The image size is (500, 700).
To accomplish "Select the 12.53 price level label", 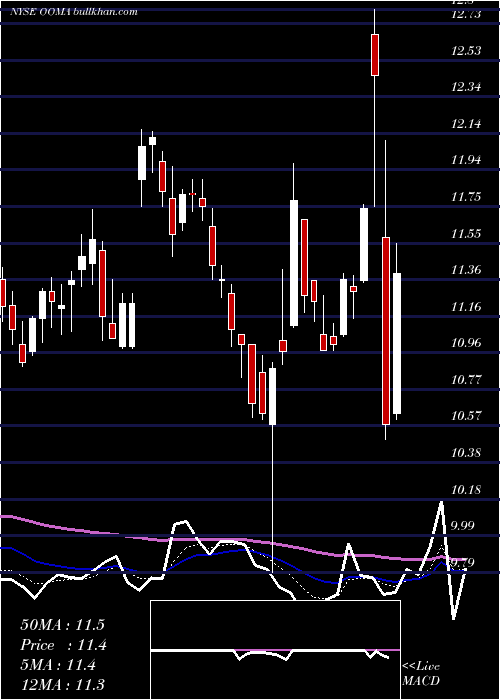I will [x=466, y=50].
